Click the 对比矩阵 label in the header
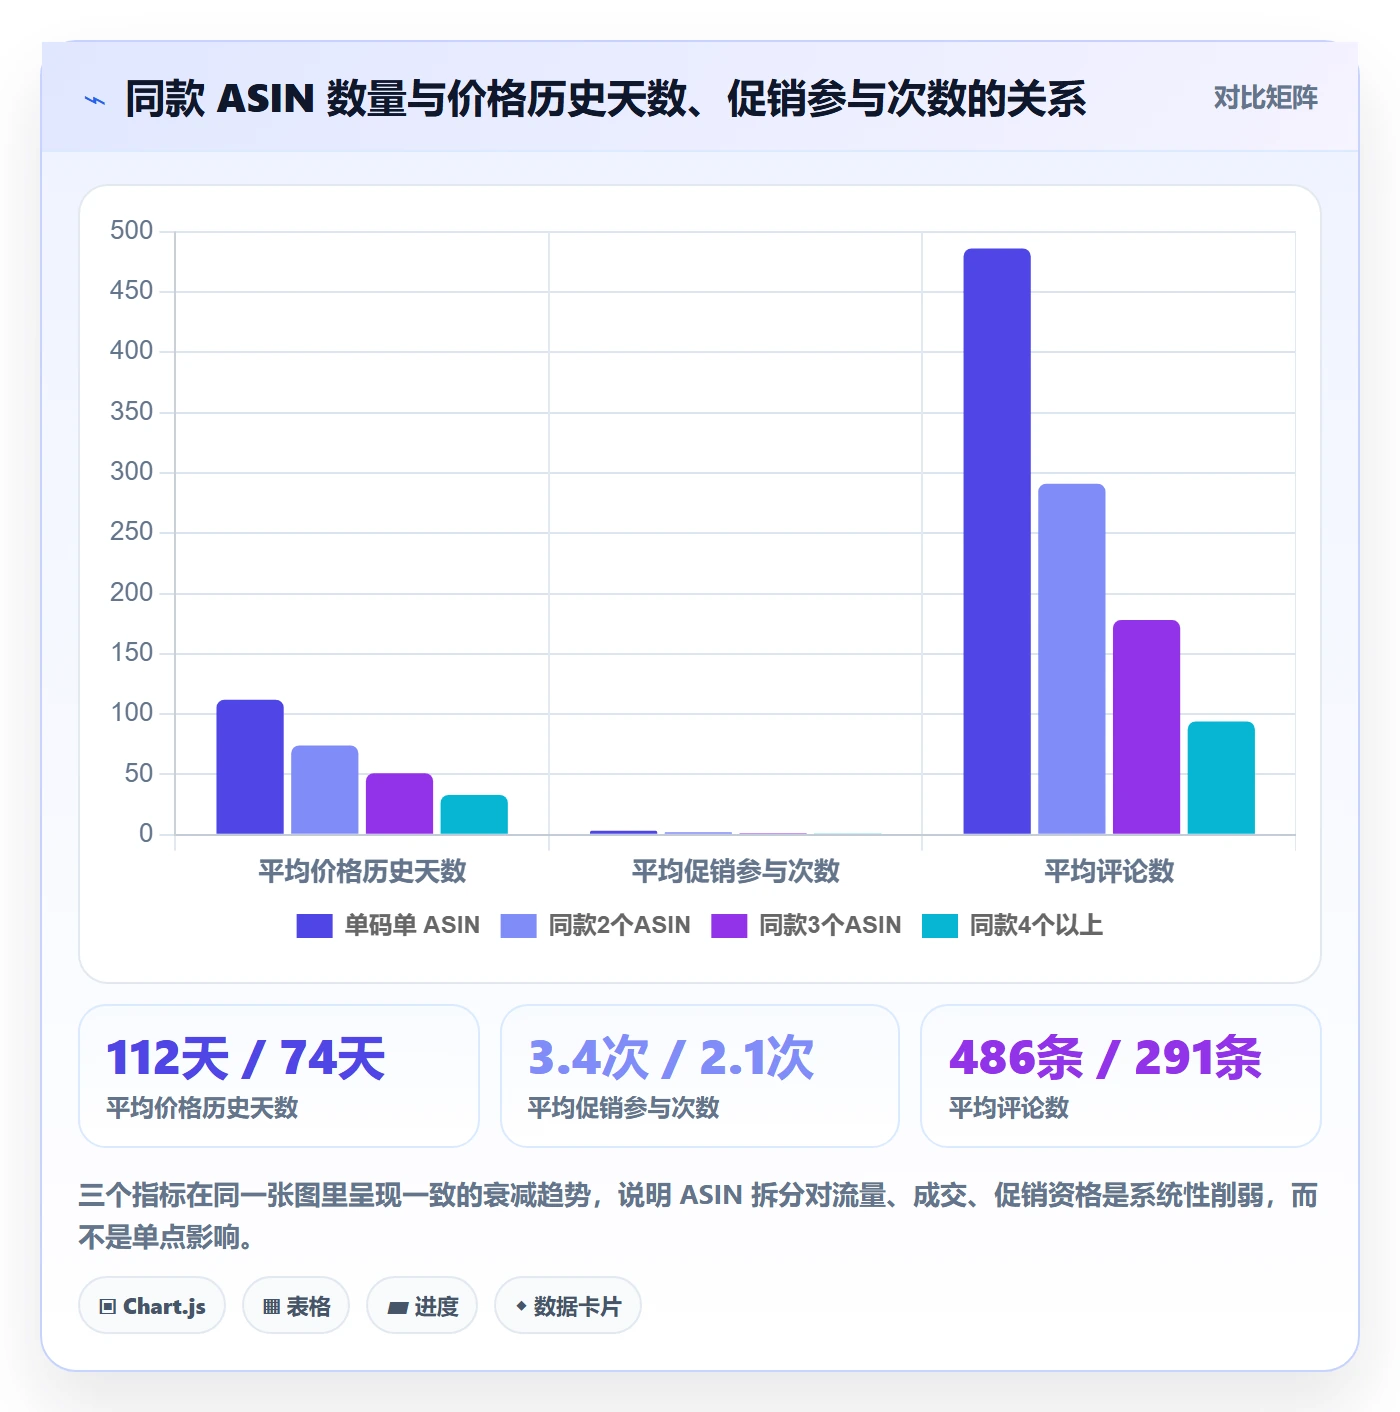The image size is (1400, 1412). coord(1265,98)
